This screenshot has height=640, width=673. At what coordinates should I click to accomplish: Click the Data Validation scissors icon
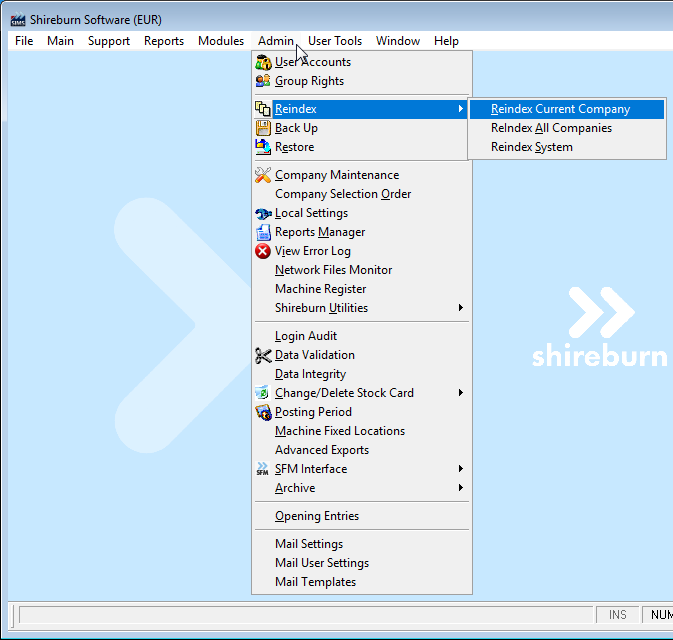(x=263, y=355)
